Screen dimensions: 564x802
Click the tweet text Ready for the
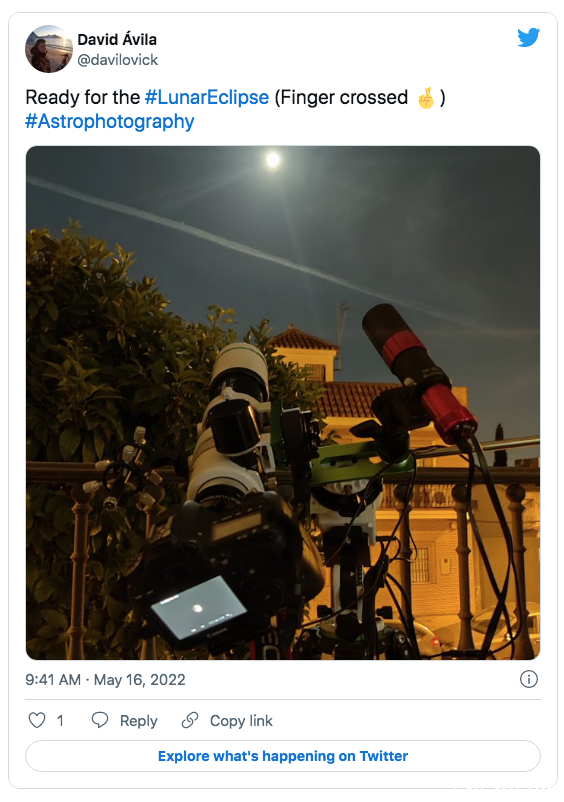tap(82, 97)
